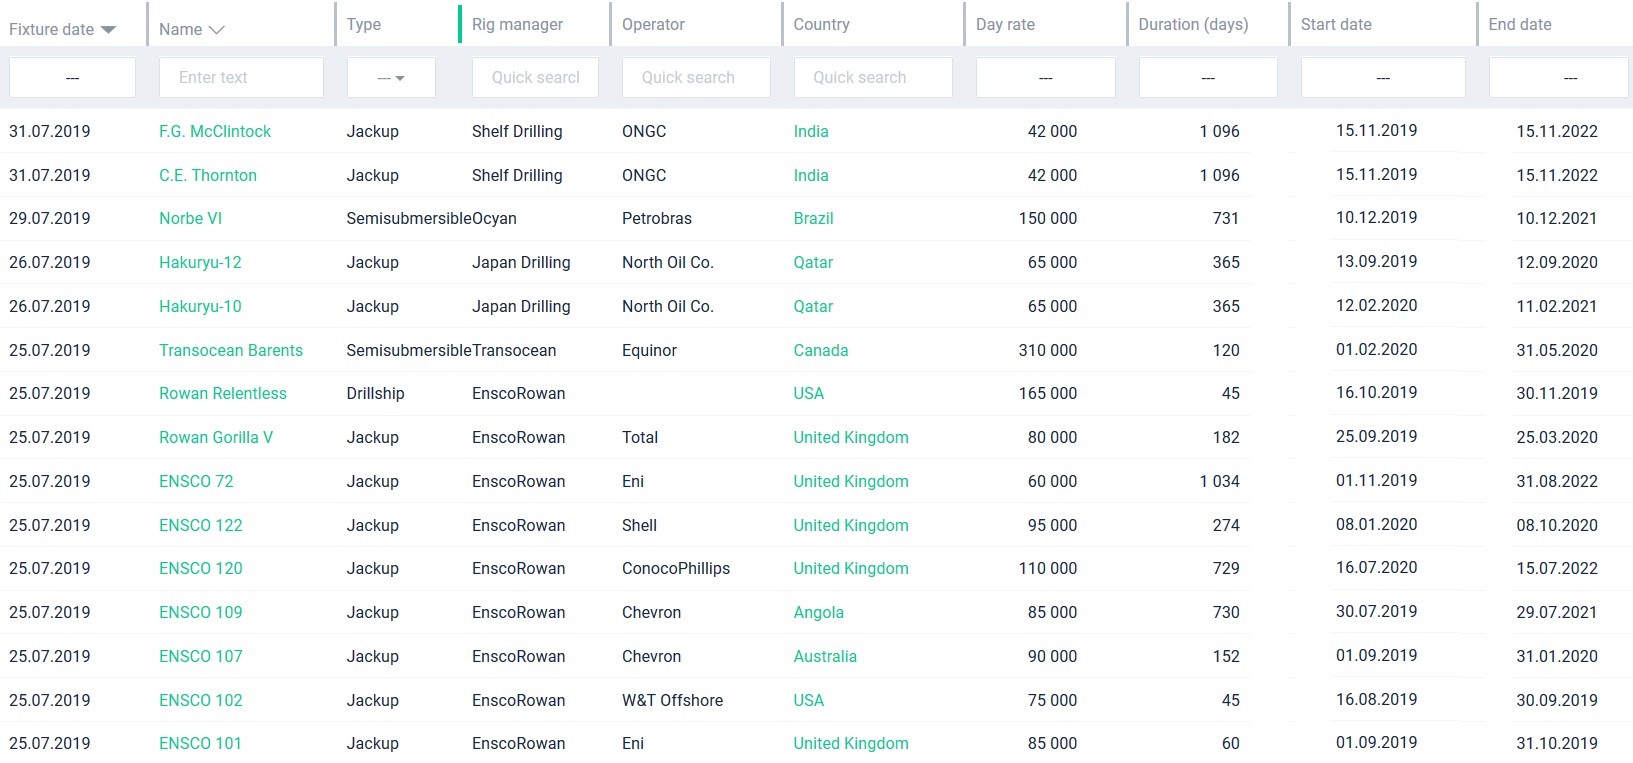This screenshot has height=763, width=1633.
Task: Sort by the Day rate column header
Action: pos(1005,25)
